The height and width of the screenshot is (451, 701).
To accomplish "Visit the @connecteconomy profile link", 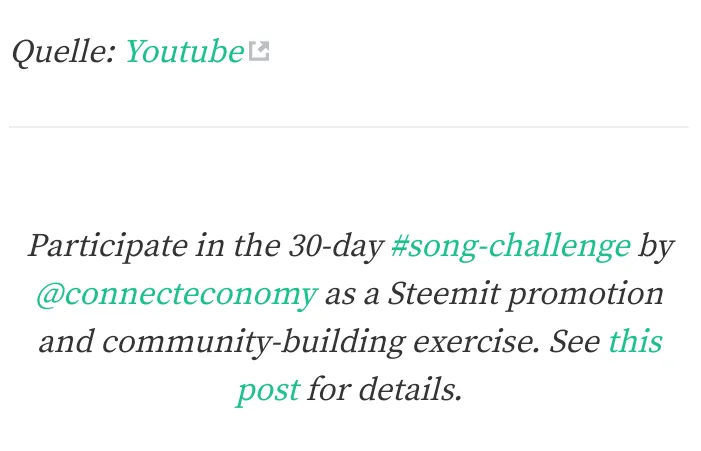I will (177, 295).
